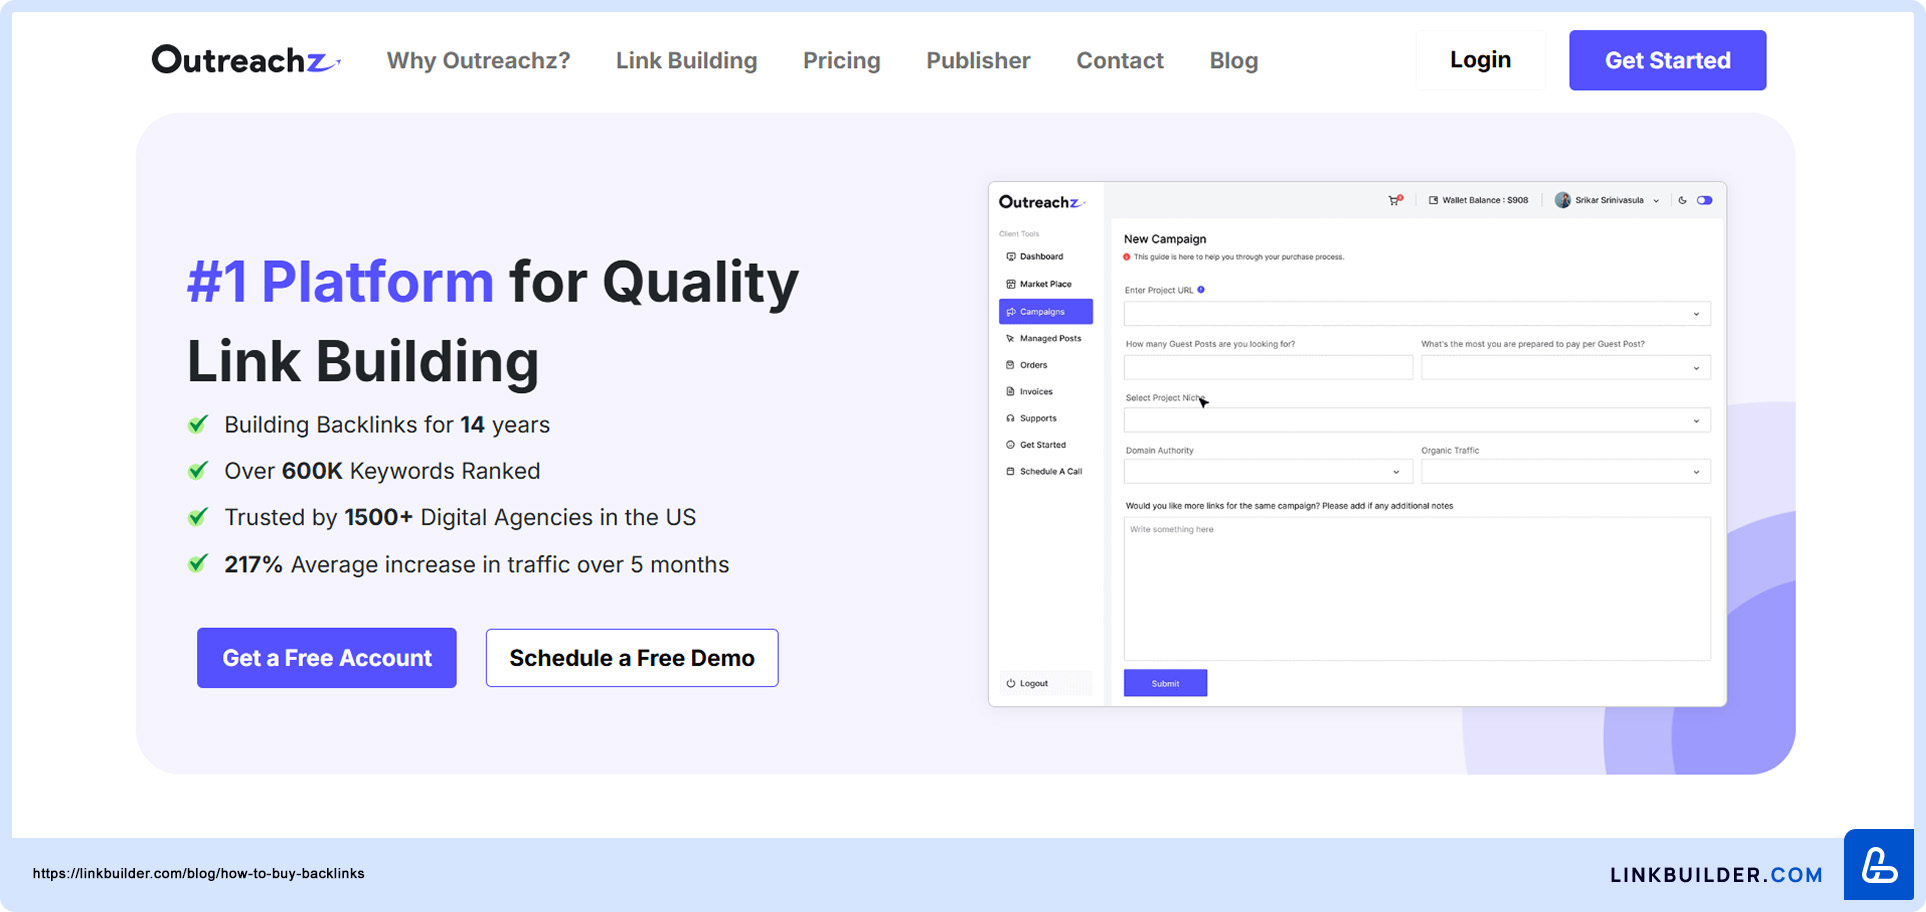Open the Link Building menu item
This screenshot has width=1926, height=912.
pyautogui.click(x=686, y=61)
